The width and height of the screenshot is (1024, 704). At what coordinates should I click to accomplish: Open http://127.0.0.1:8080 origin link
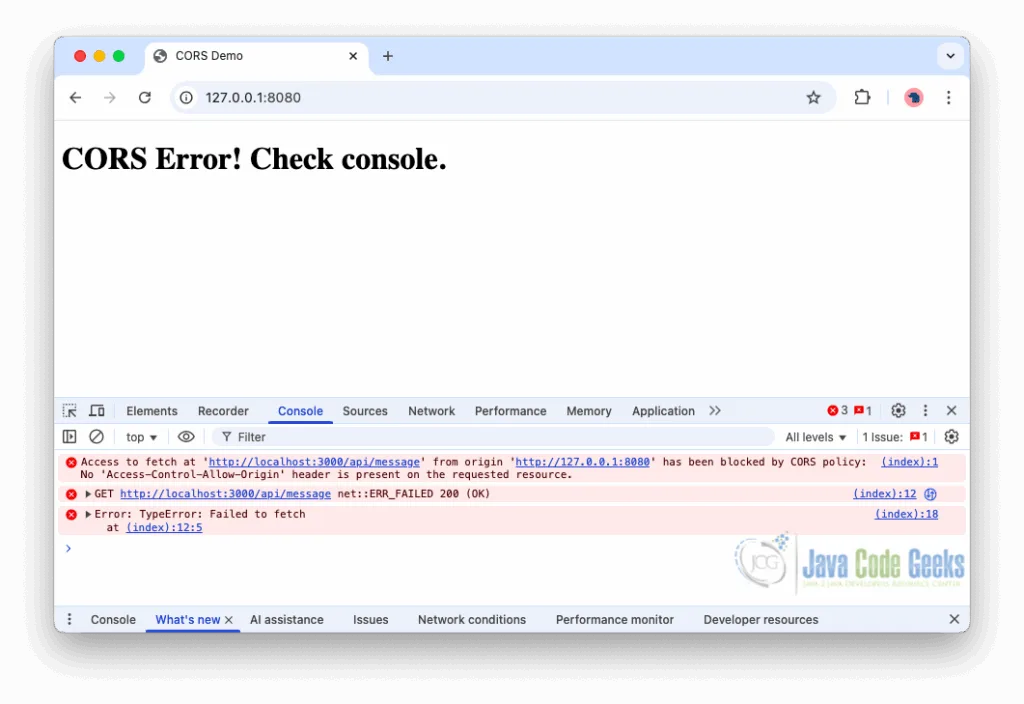583,462
